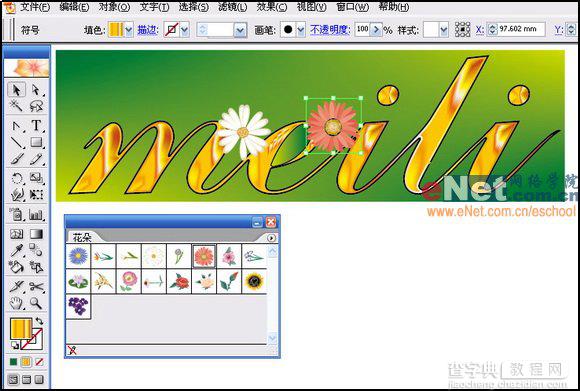Open the brush (画笔) dropdown
Image resolution: width=580 pixels, height=391 pixels.
click(301, 30)
